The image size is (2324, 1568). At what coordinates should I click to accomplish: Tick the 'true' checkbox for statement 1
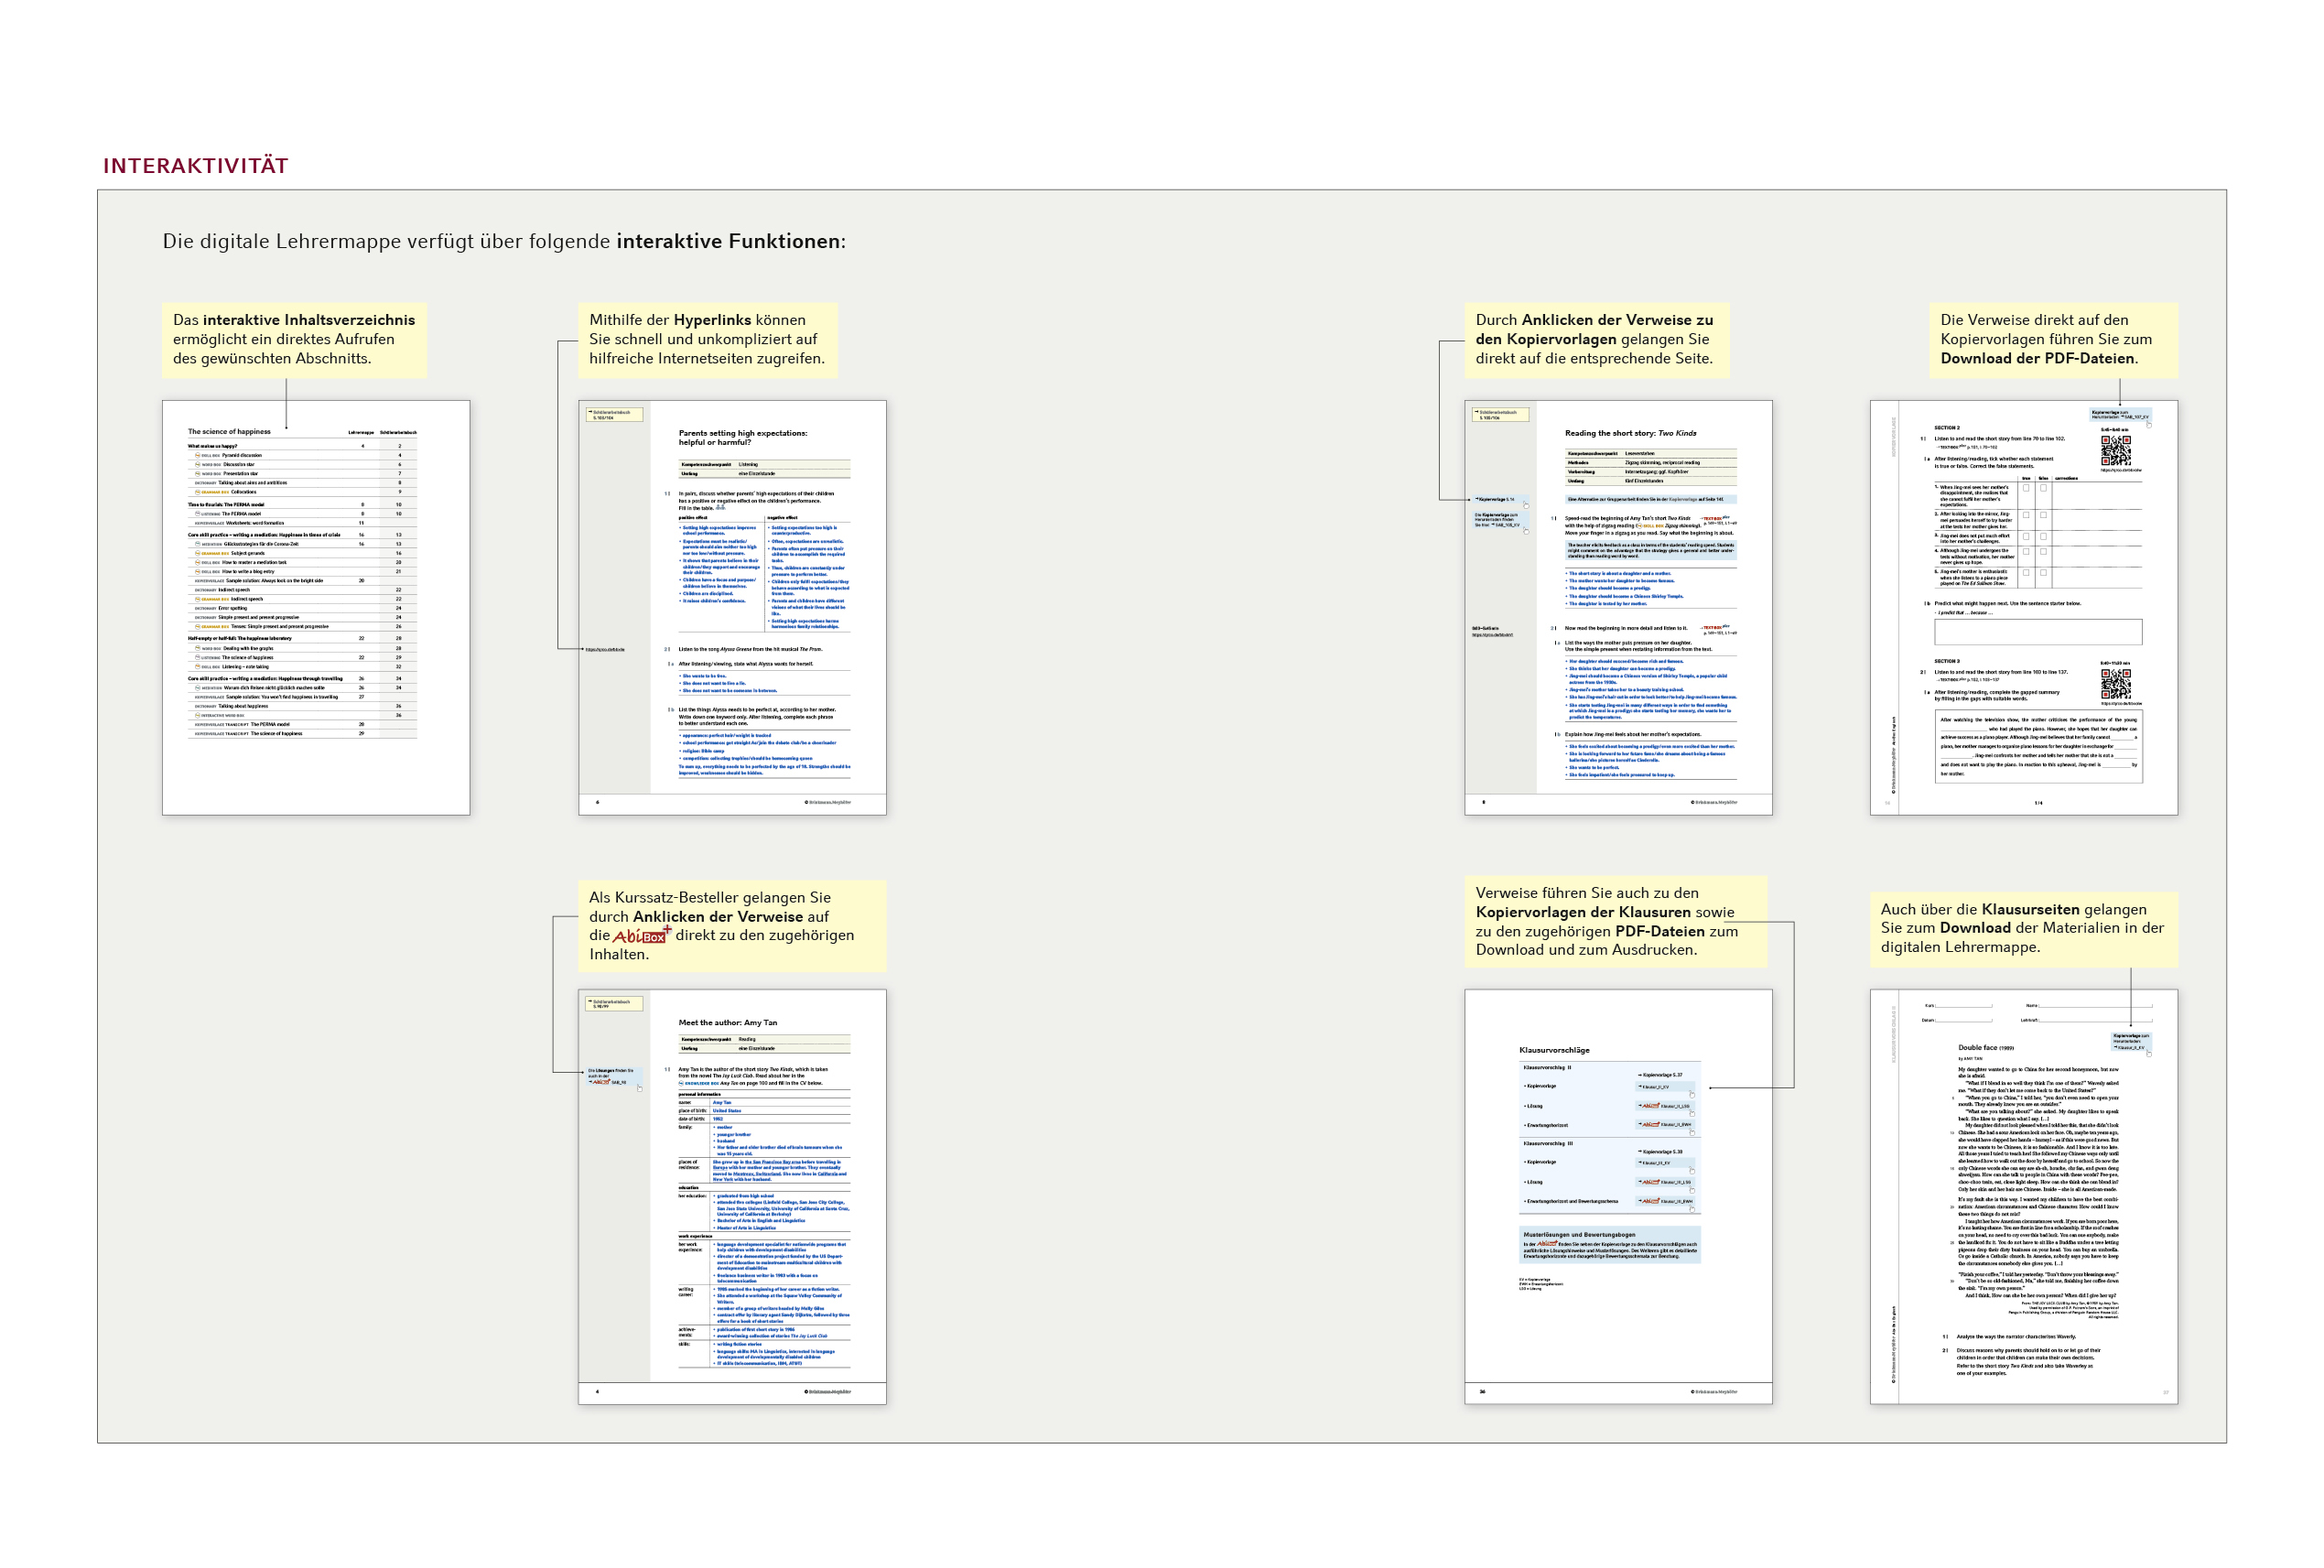(2027, 489)
